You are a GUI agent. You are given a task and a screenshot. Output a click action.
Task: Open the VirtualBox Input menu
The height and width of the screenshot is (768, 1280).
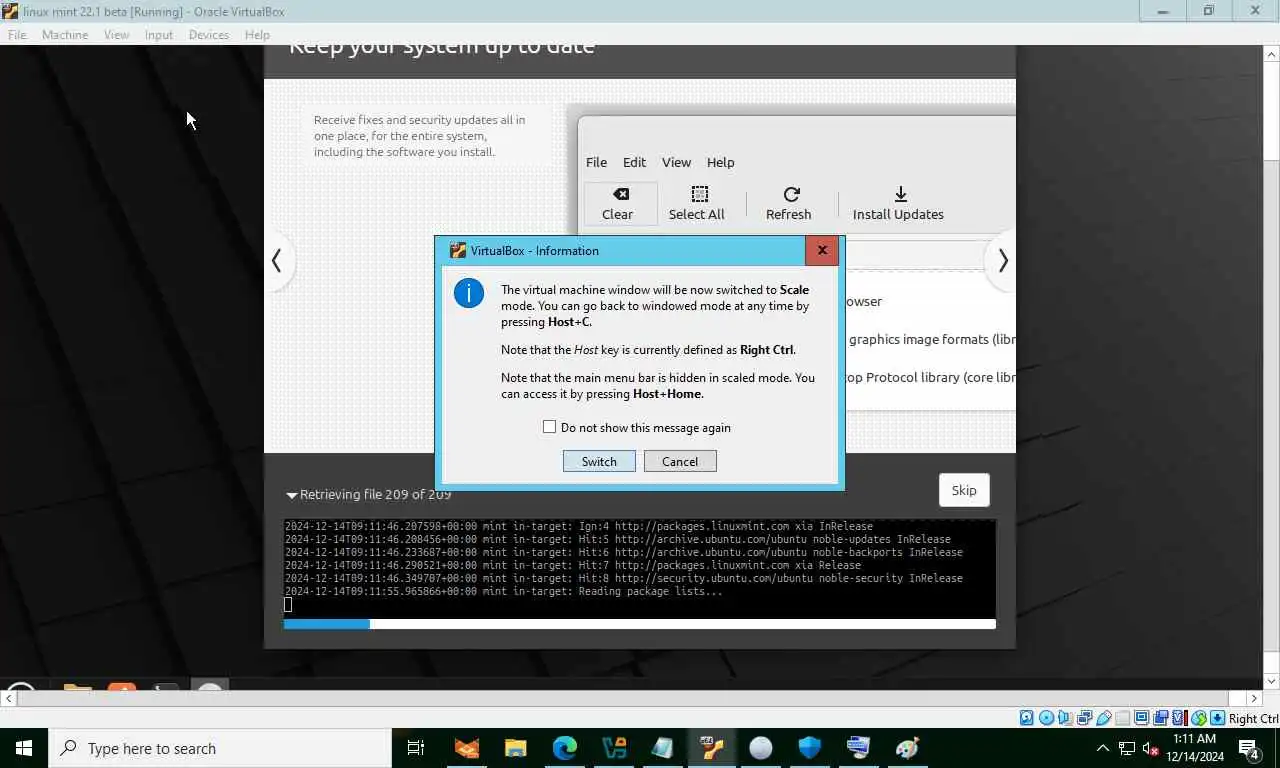click(x=159, y=34)
